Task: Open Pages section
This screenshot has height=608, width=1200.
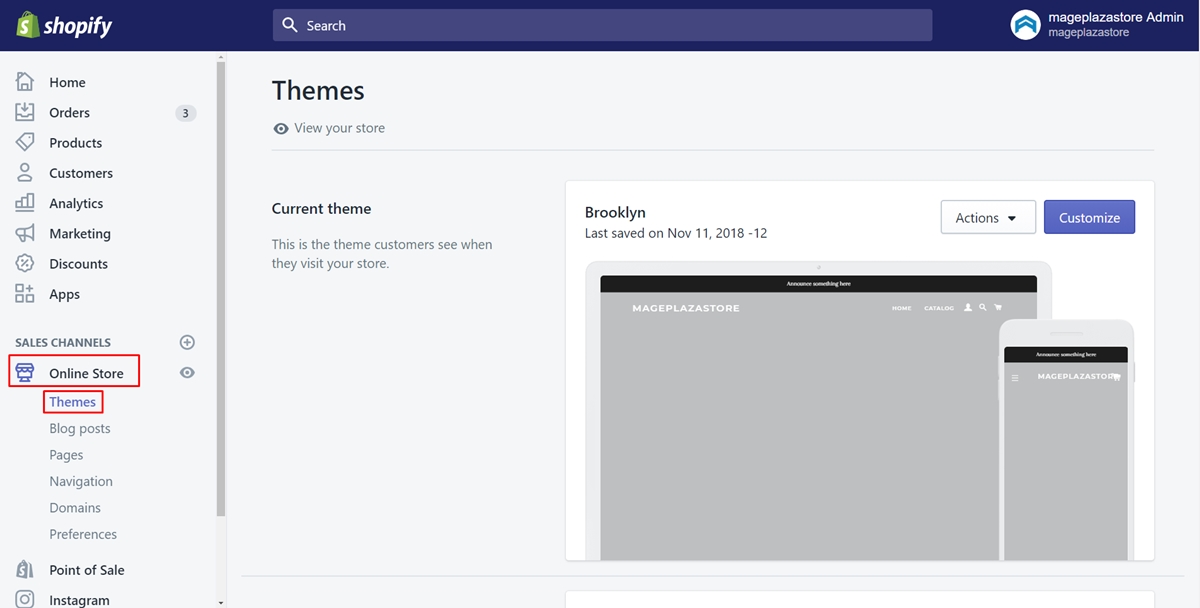Action: click(66, 455)
